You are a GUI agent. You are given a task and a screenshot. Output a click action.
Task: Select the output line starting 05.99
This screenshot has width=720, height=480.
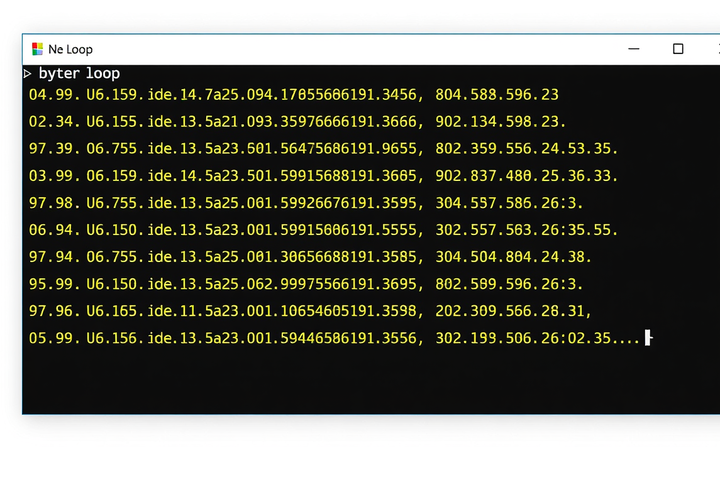[x=334, y=339]
